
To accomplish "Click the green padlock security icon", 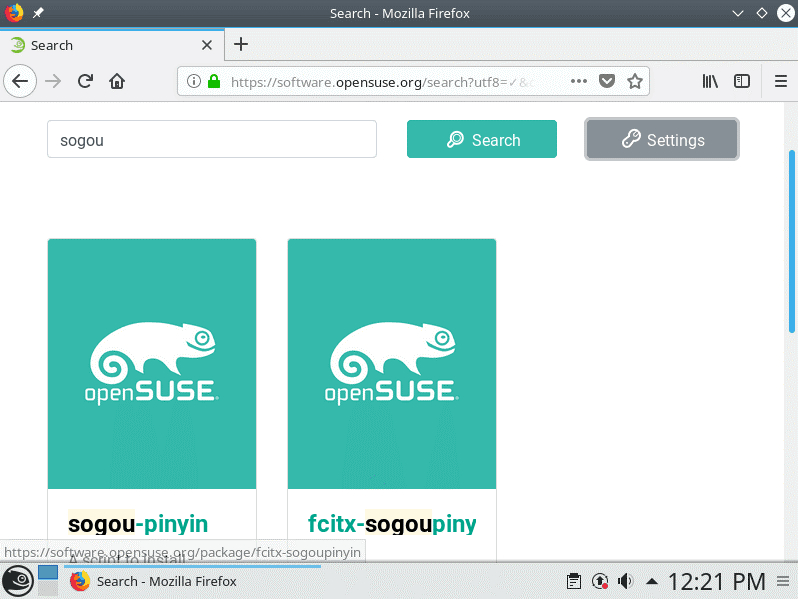I will pyautogui.click(x=214, y=81).
